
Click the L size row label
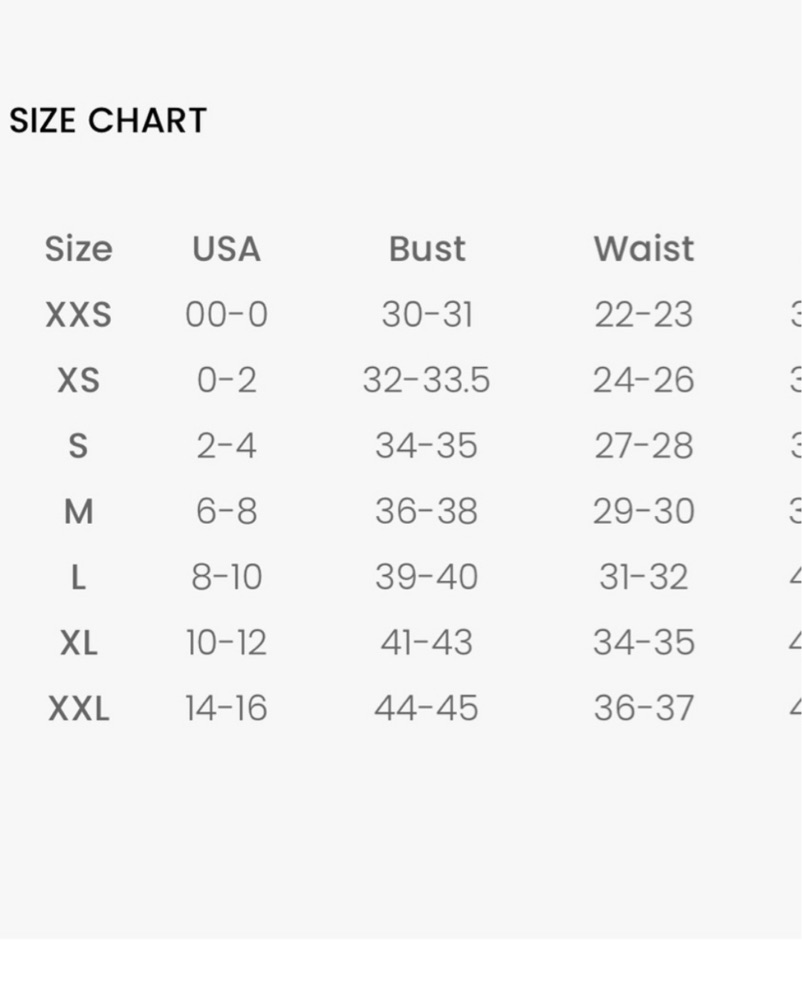(x=78, y=577)
